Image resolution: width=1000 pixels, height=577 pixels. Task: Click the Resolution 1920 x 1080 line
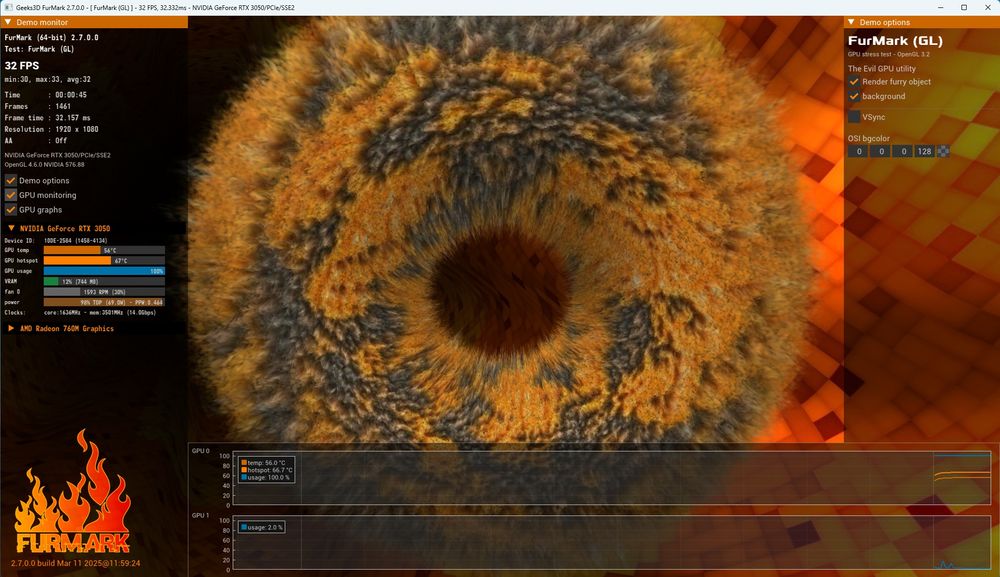click(52, 129)
